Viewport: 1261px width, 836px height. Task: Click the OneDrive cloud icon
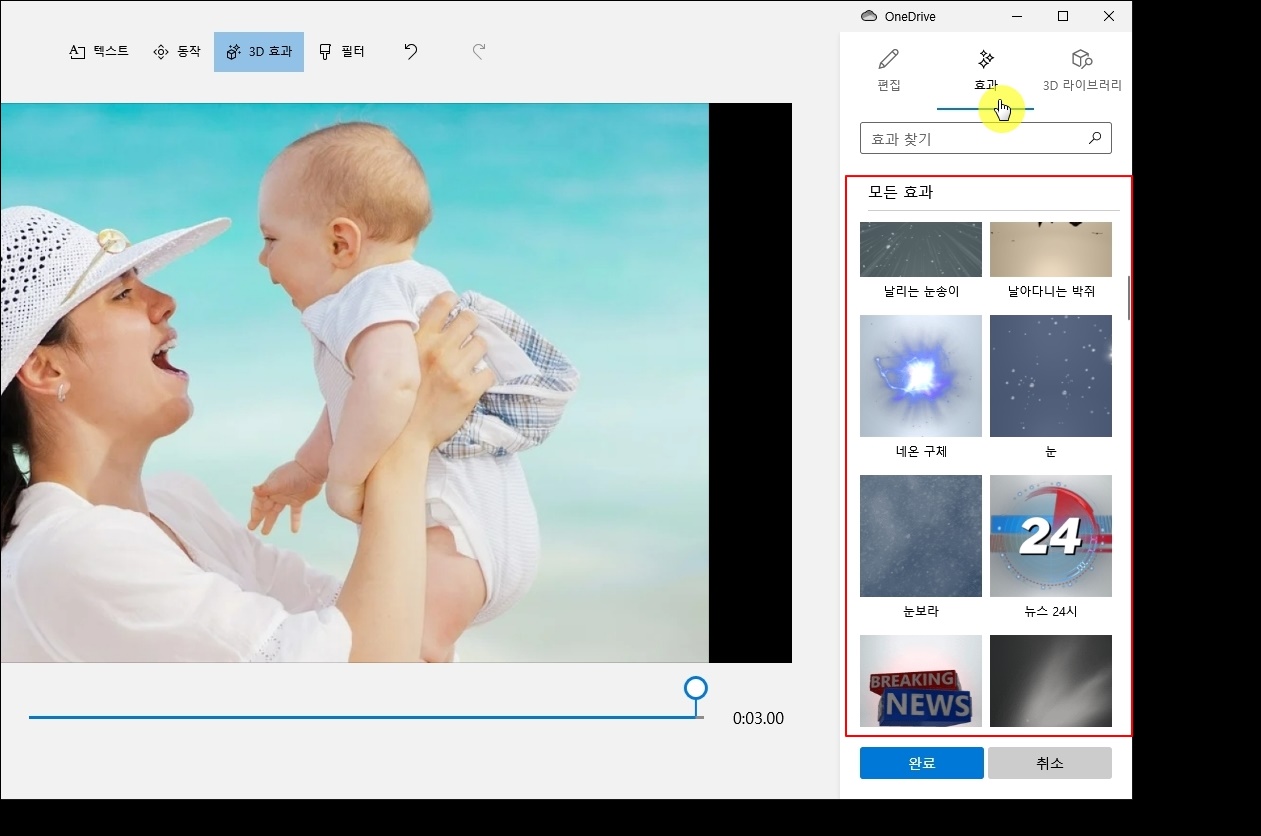[869, 16]
